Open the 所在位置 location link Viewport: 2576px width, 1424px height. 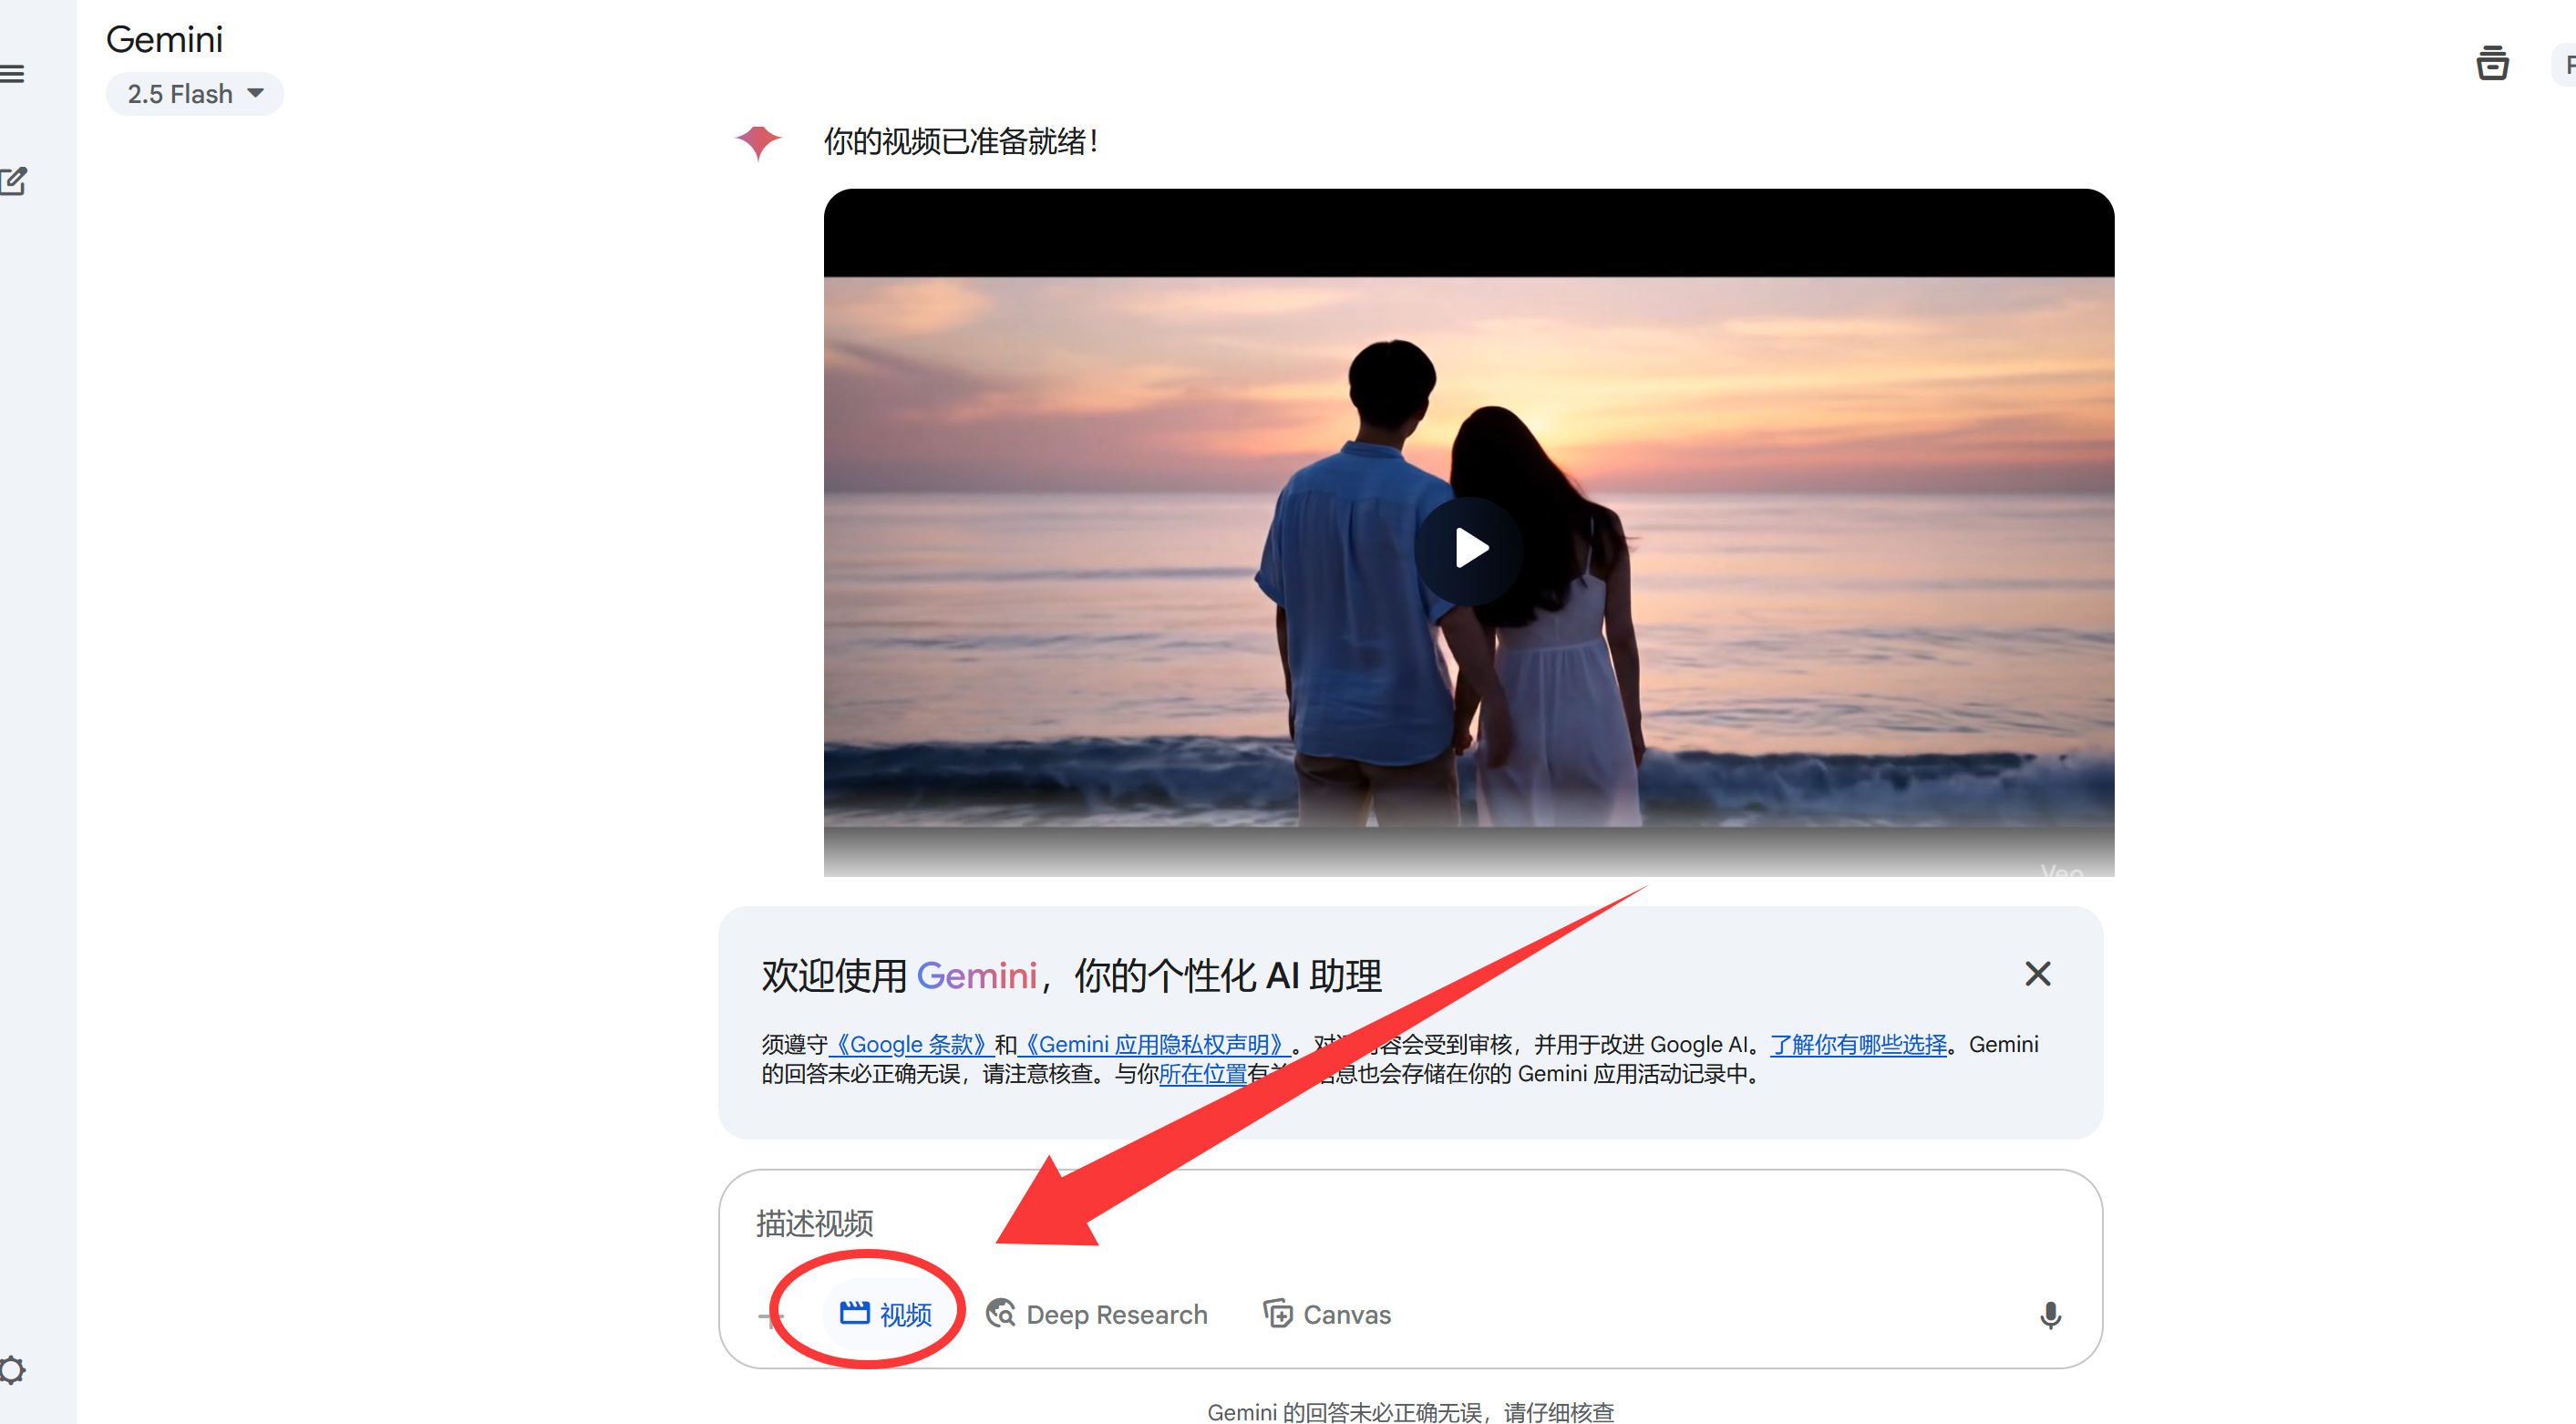pyautogui.click(x=1203, y=1073)
